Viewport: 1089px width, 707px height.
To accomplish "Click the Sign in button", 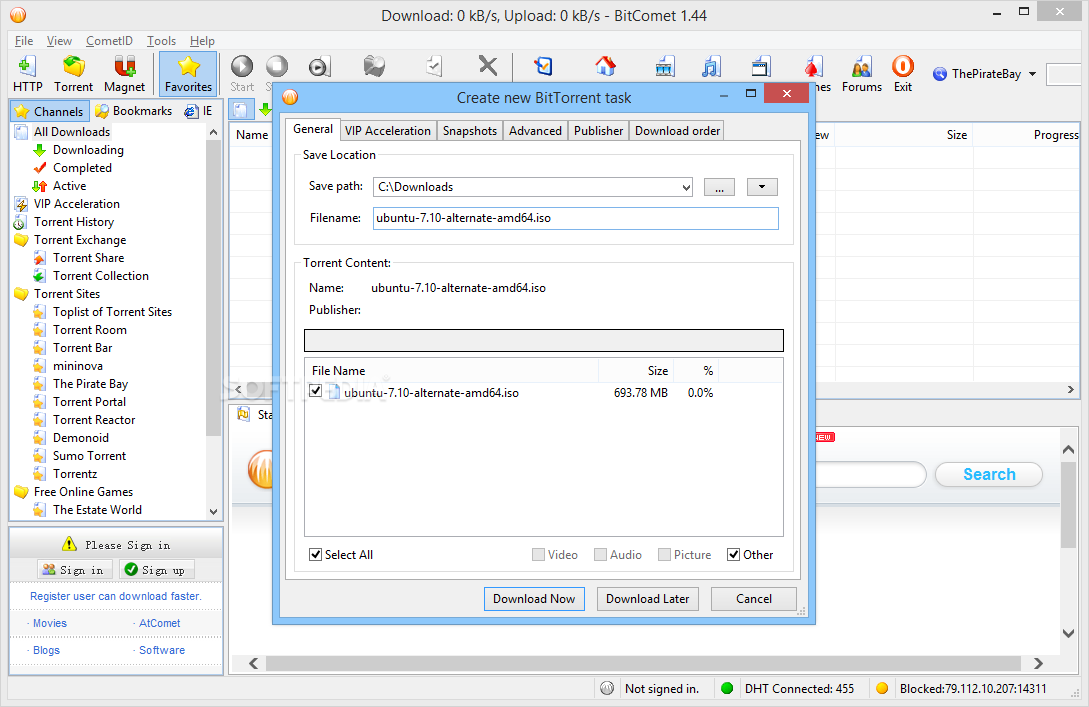I will point(73,569).
